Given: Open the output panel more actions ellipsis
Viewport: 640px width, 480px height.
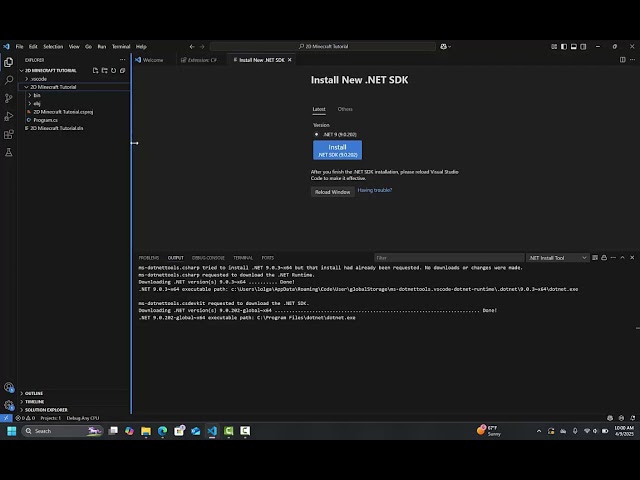Looking at the screenshot, I should (613, 258).
